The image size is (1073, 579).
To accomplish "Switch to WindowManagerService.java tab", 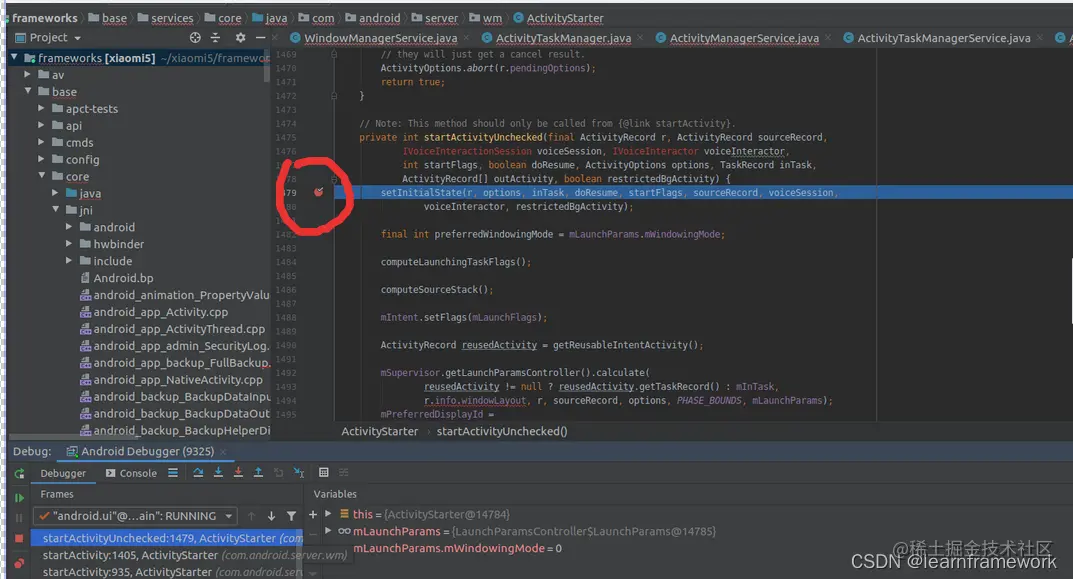I will point(380,38).
